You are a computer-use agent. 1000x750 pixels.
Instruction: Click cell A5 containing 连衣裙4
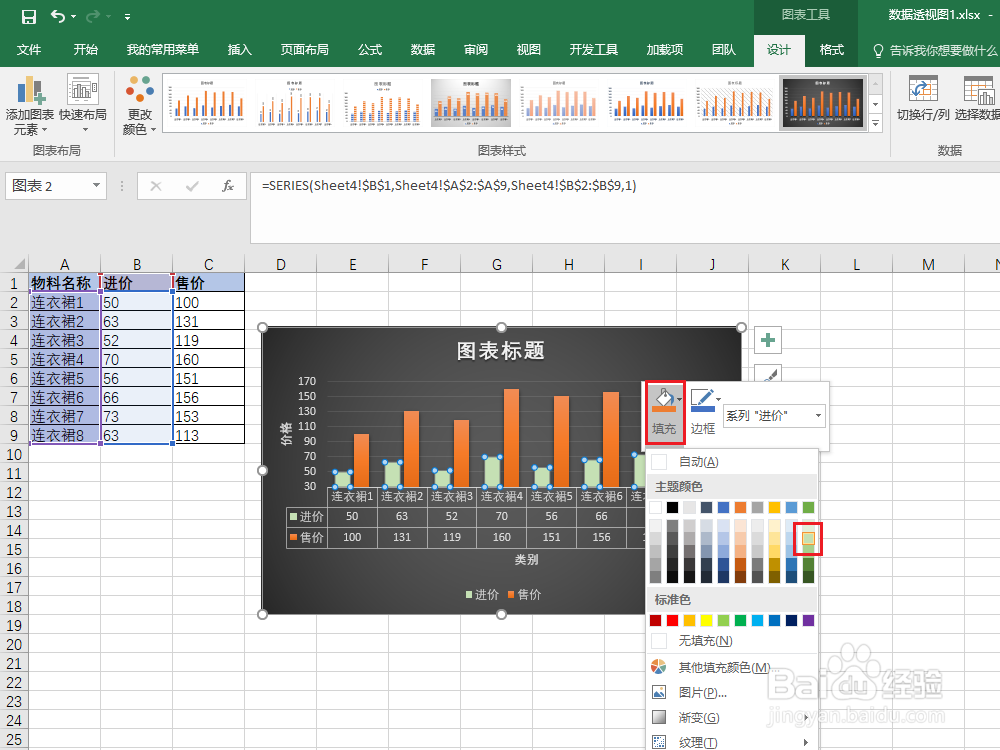pyautogui.click(x=64, y=359)
